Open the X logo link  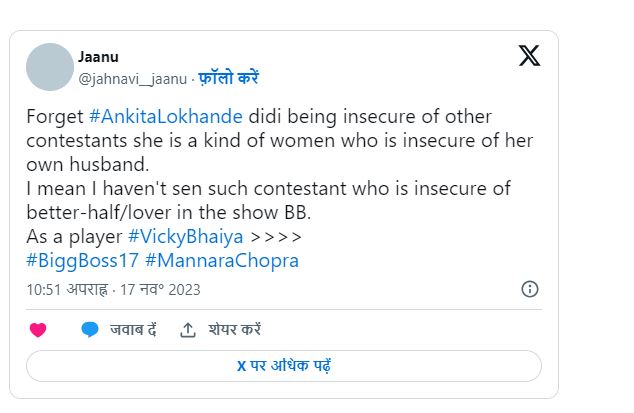click(529, 55)
